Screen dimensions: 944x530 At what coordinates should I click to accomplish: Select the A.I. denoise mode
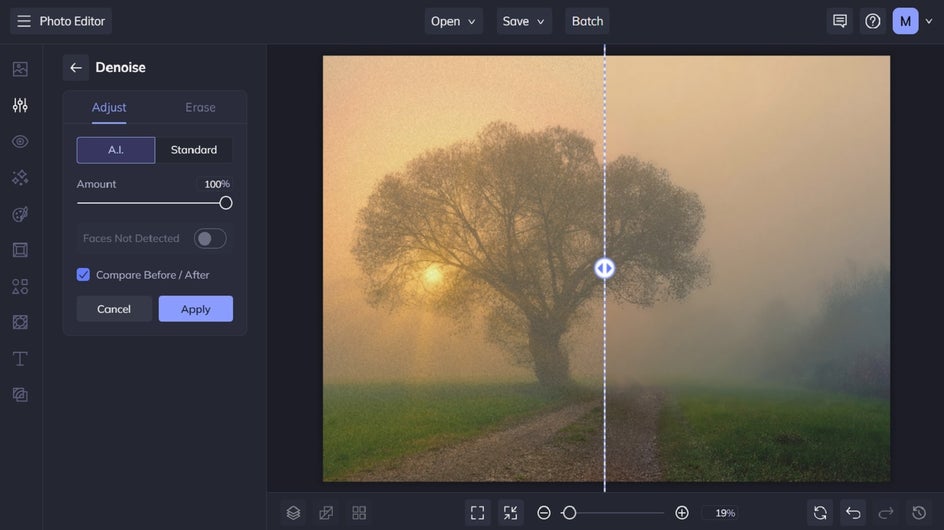pyautogui.click(x=116, y=150)
